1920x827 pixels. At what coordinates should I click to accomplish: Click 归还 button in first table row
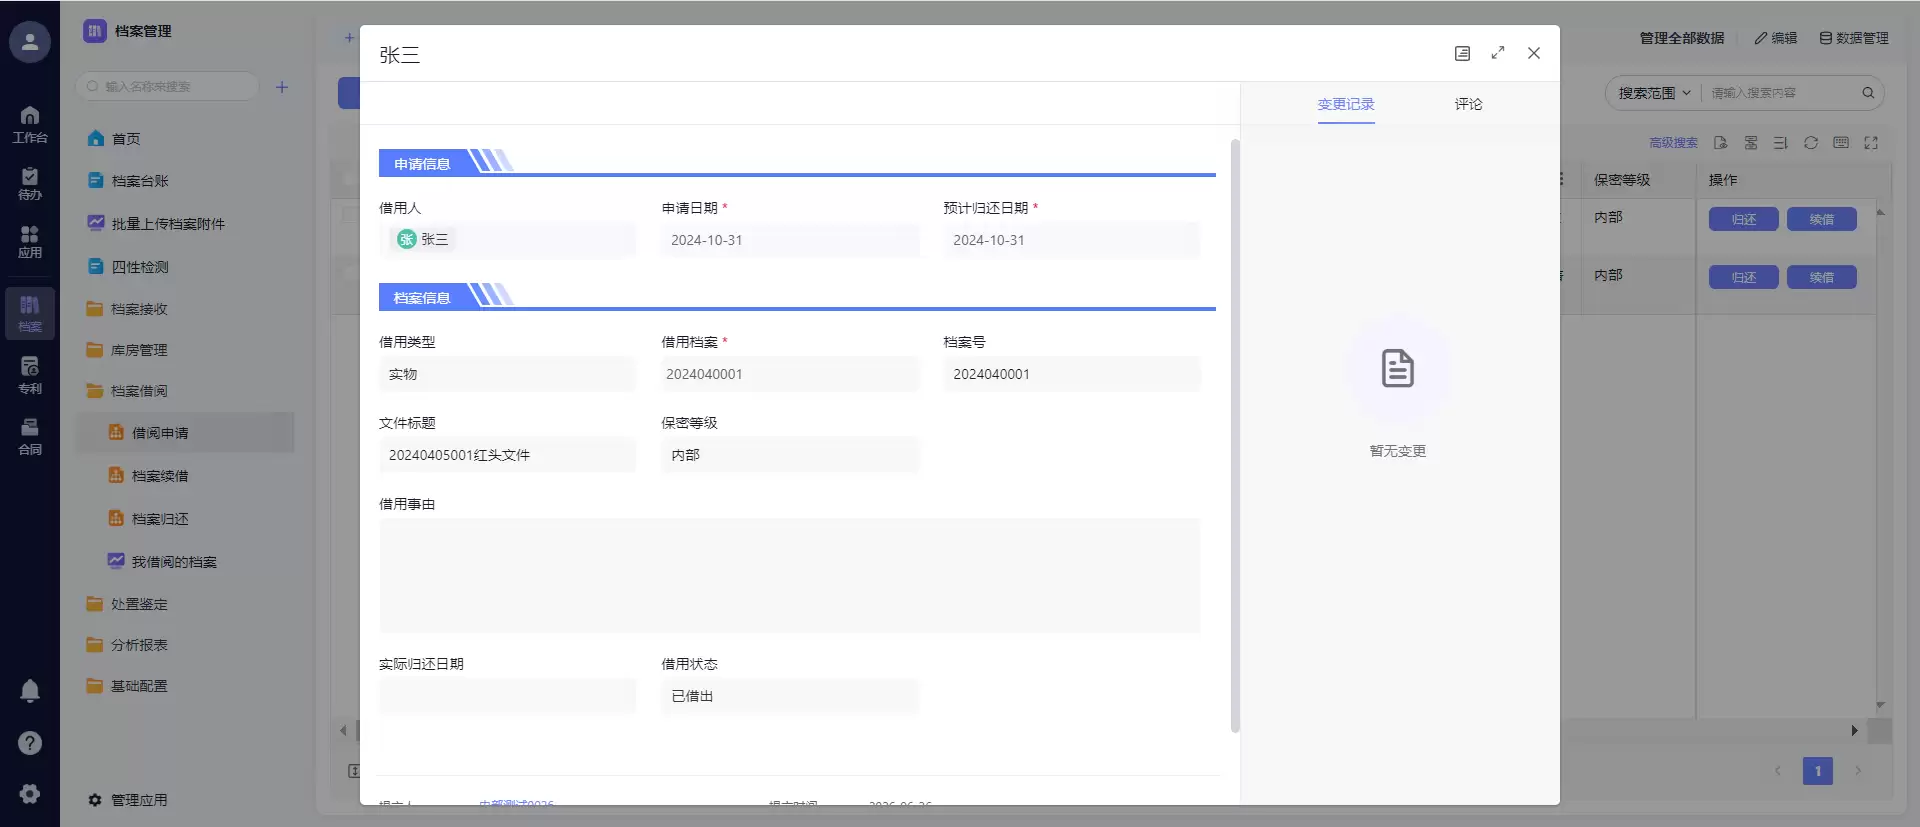(1744, 219)
